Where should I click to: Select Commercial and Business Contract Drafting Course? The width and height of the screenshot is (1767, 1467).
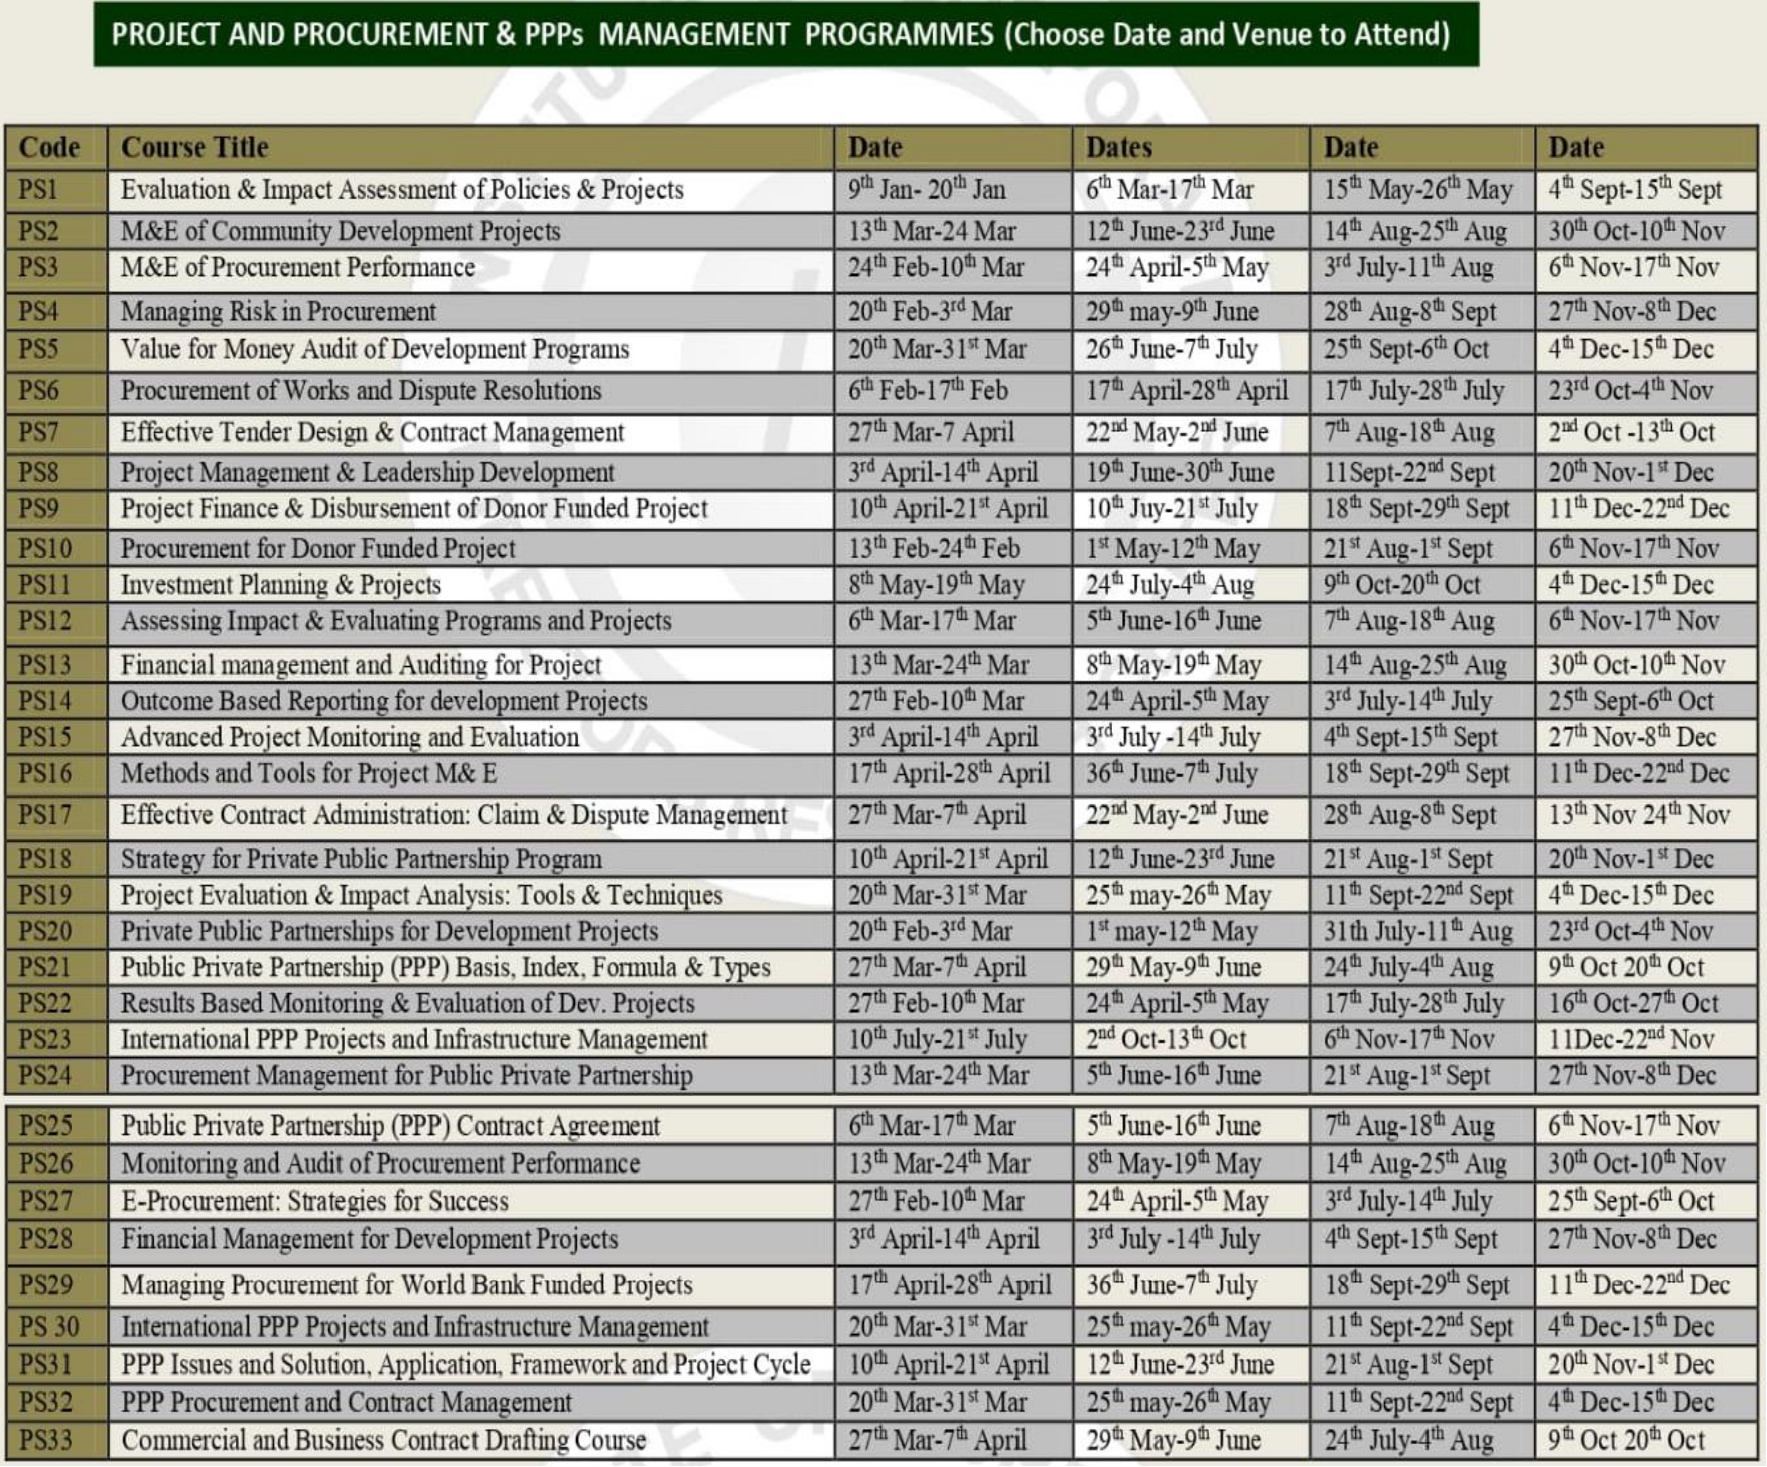384,1441
